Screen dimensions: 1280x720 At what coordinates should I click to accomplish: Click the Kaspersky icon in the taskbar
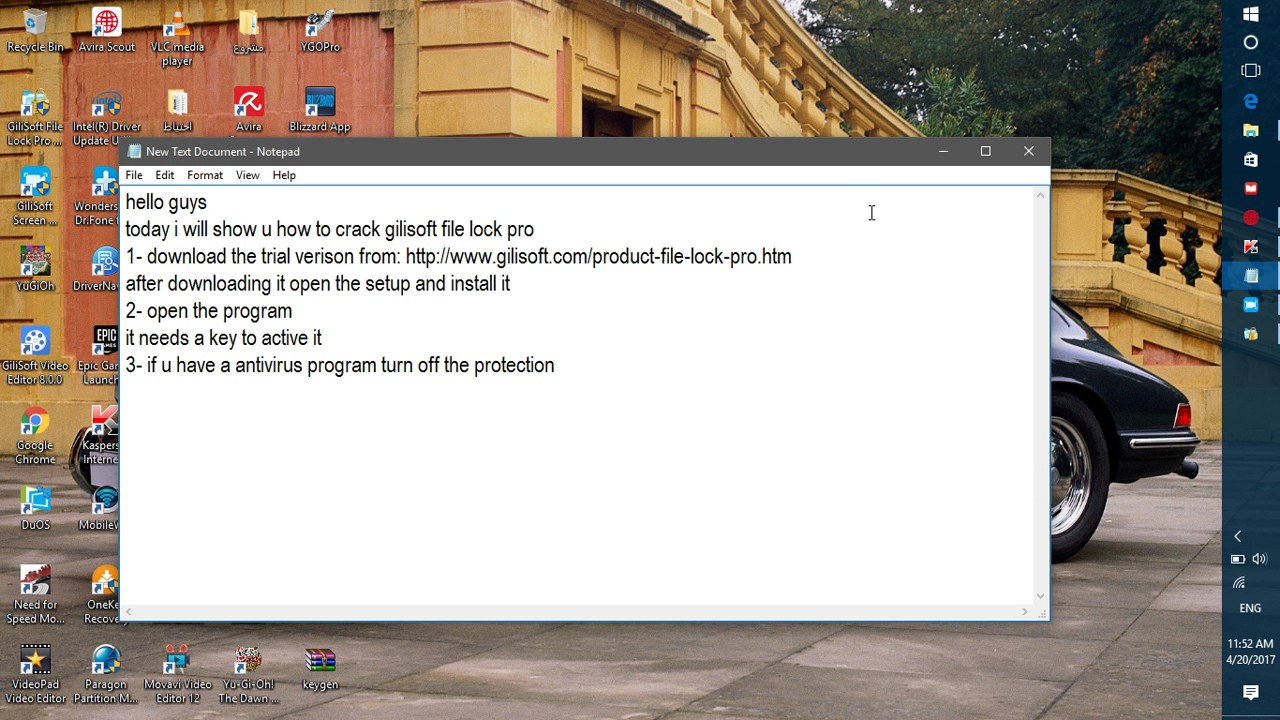(x=1251, y=246)
